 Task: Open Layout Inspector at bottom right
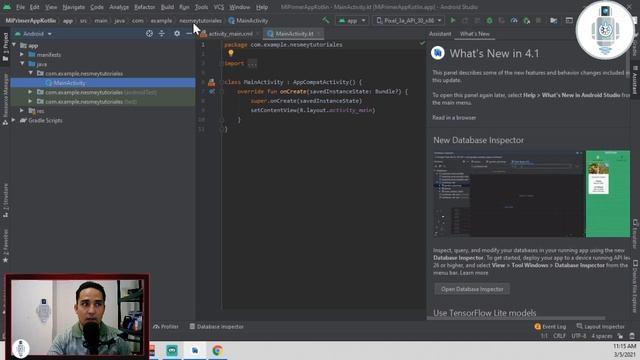[600, 327]
